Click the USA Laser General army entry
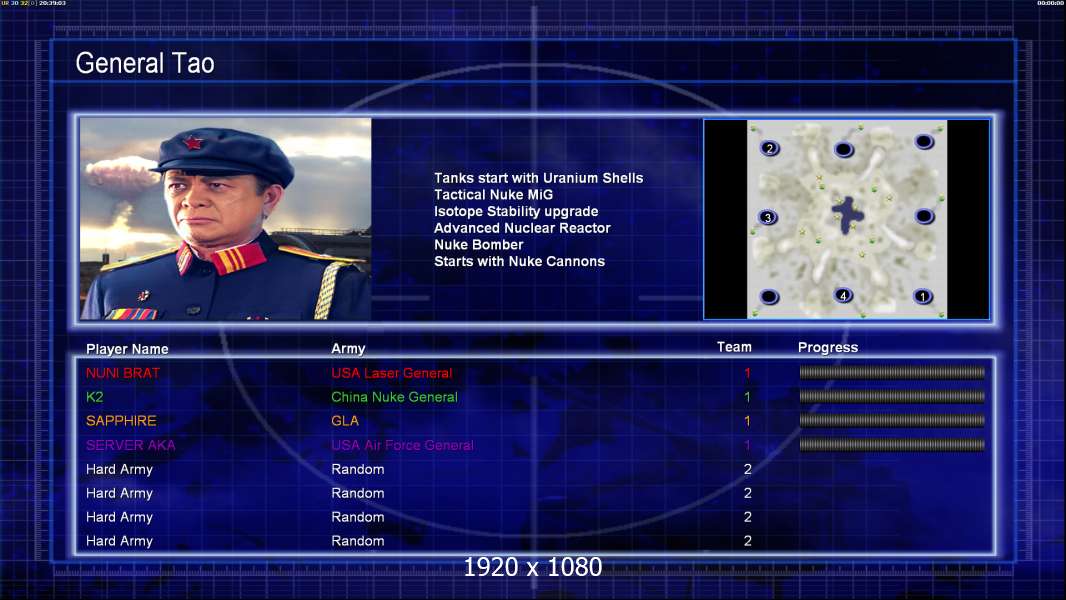The height and width of the screenshot is (600, 1066). (x=391, y=373)
